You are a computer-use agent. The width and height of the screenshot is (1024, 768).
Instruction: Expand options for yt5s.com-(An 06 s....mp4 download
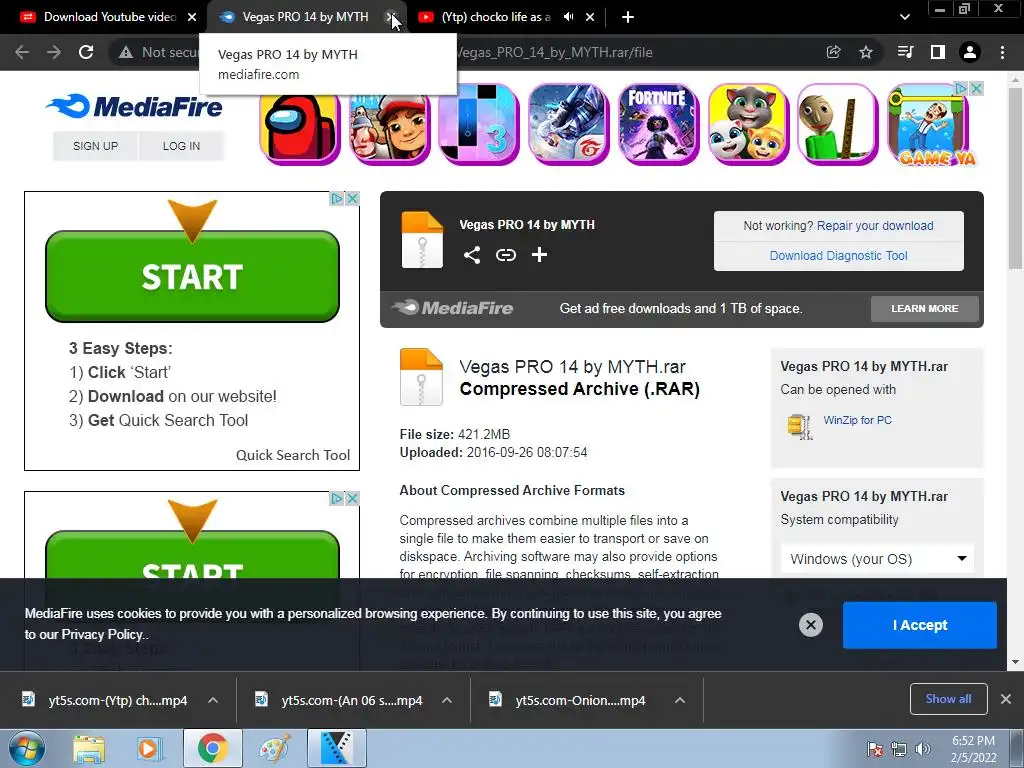(x=447, y=700)
